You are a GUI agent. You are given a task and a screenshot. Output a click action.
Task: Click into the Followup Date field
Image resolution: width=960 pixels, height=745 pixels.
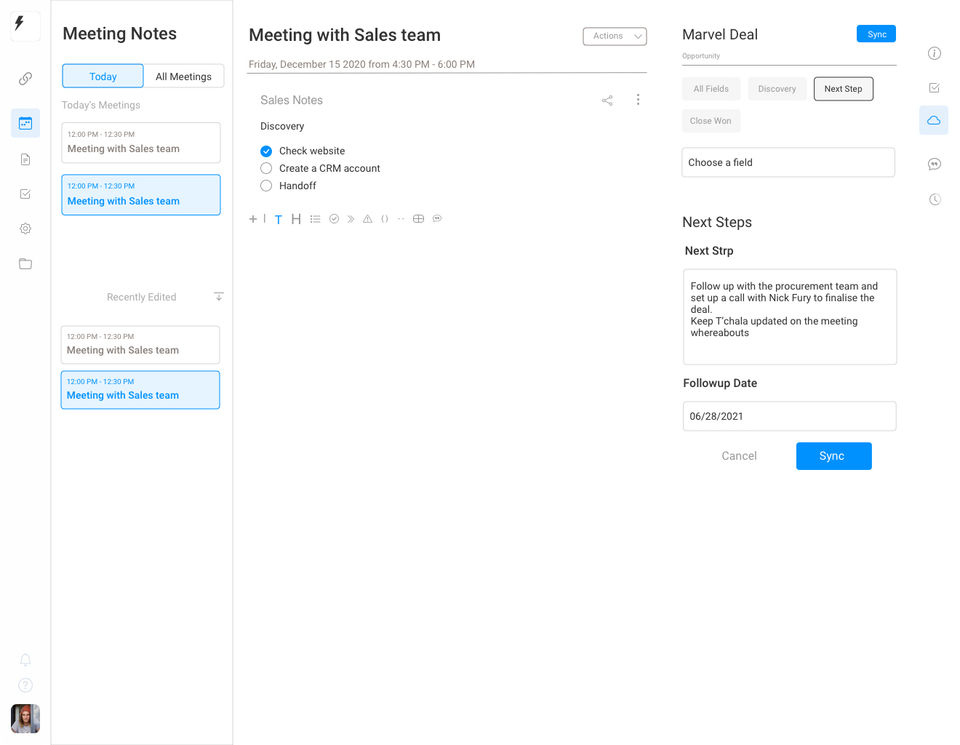click(x=789, y=416)
